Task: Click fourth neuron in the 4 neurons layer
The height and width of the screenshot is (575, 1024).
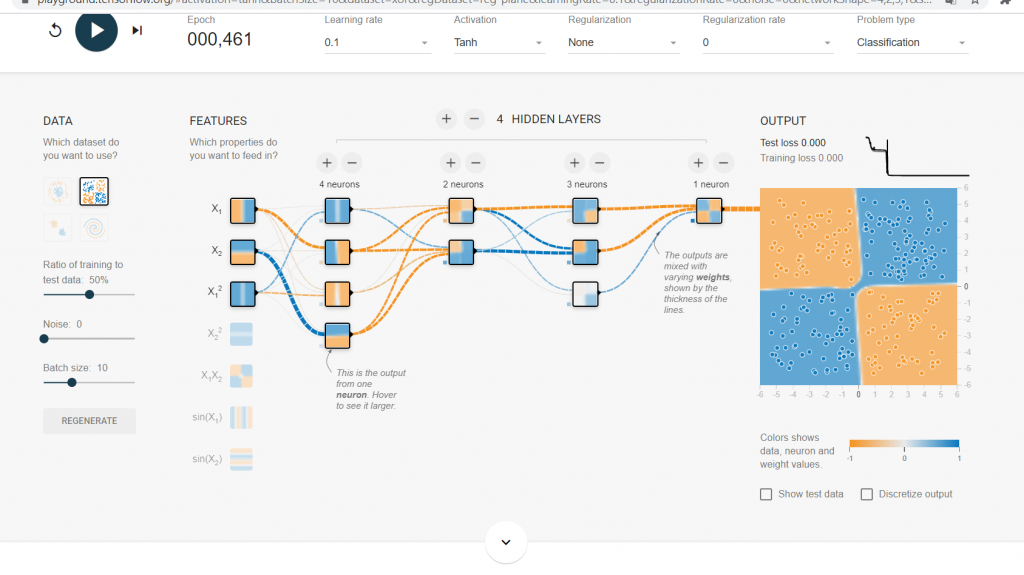Action: click(x=338, y=335)
